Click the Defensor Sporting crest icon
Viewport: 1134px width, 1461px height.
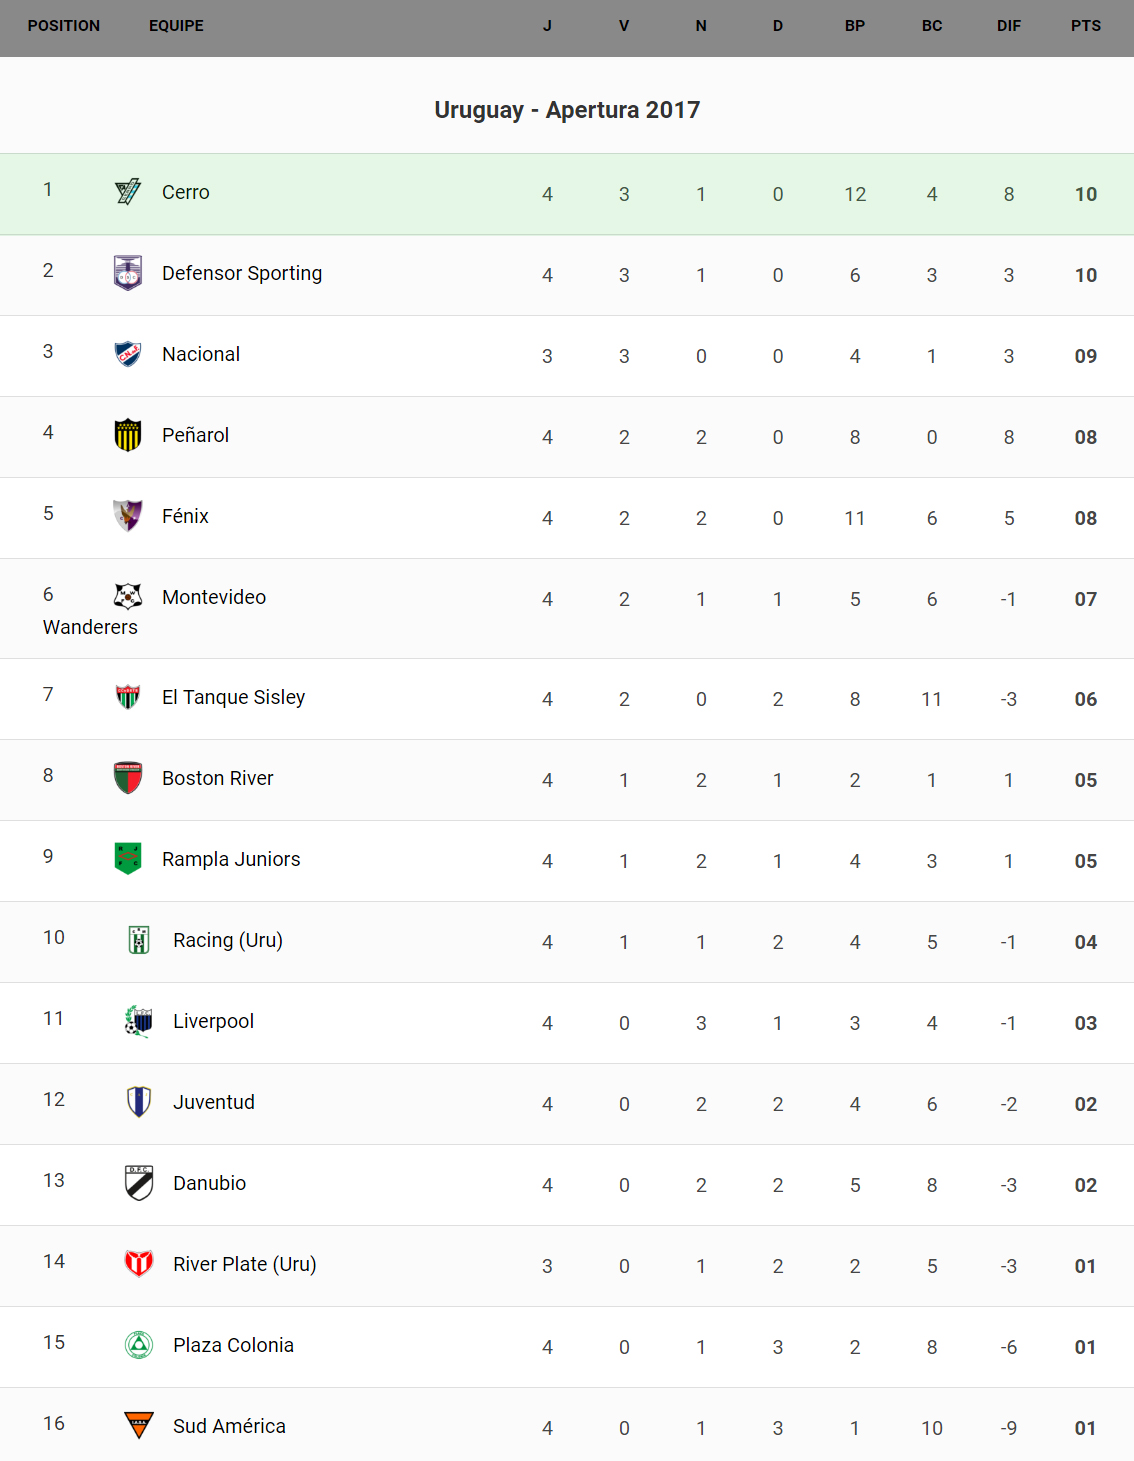[x=128, y=272]
